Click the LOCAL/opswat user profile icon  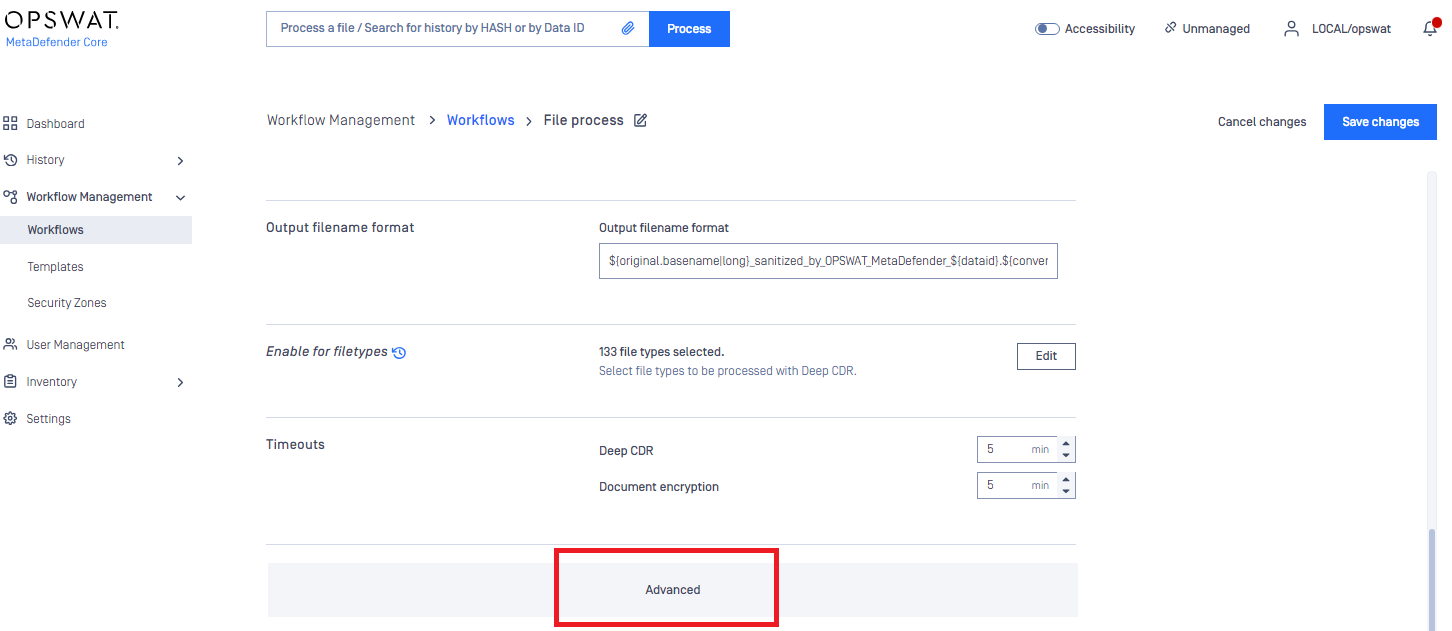coord(1291,29)
